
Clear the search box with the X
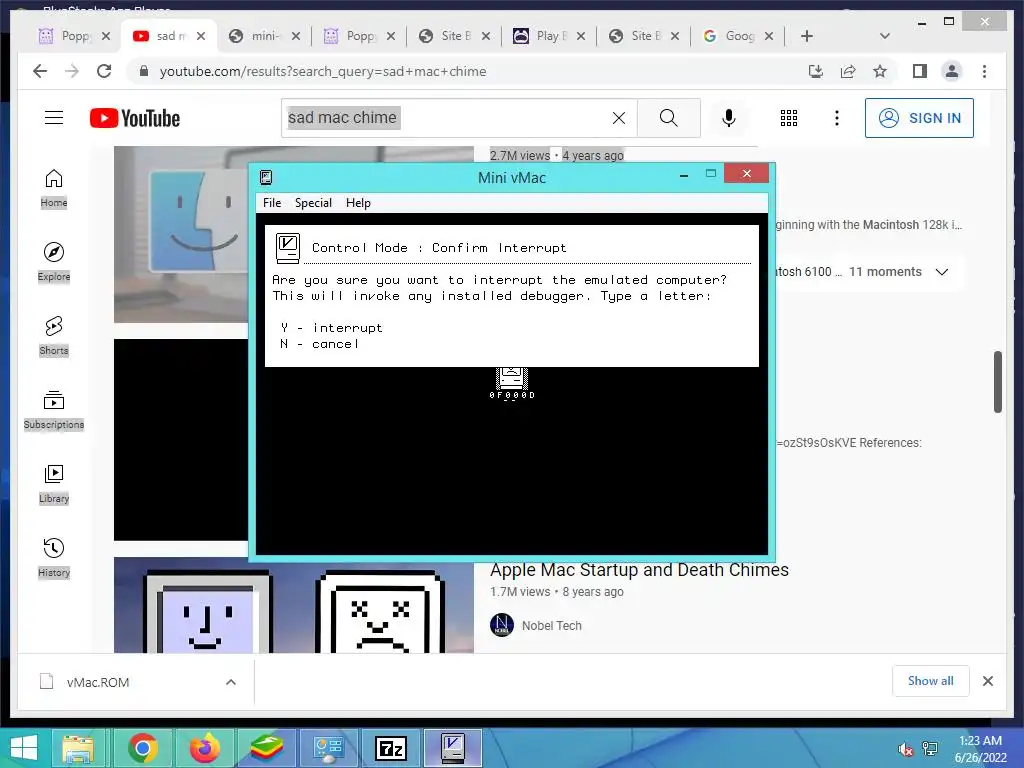click(618, 118)
